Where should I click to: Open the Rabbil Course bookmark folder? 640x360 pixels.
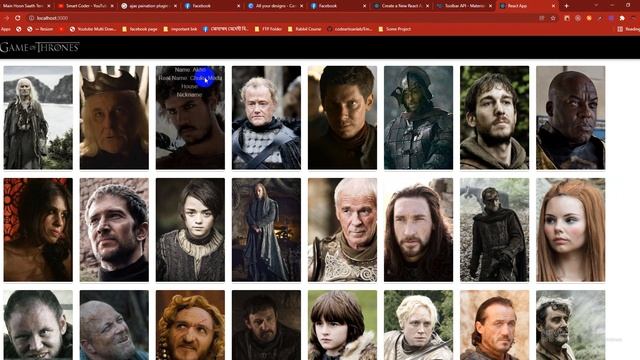click(304, 29)
